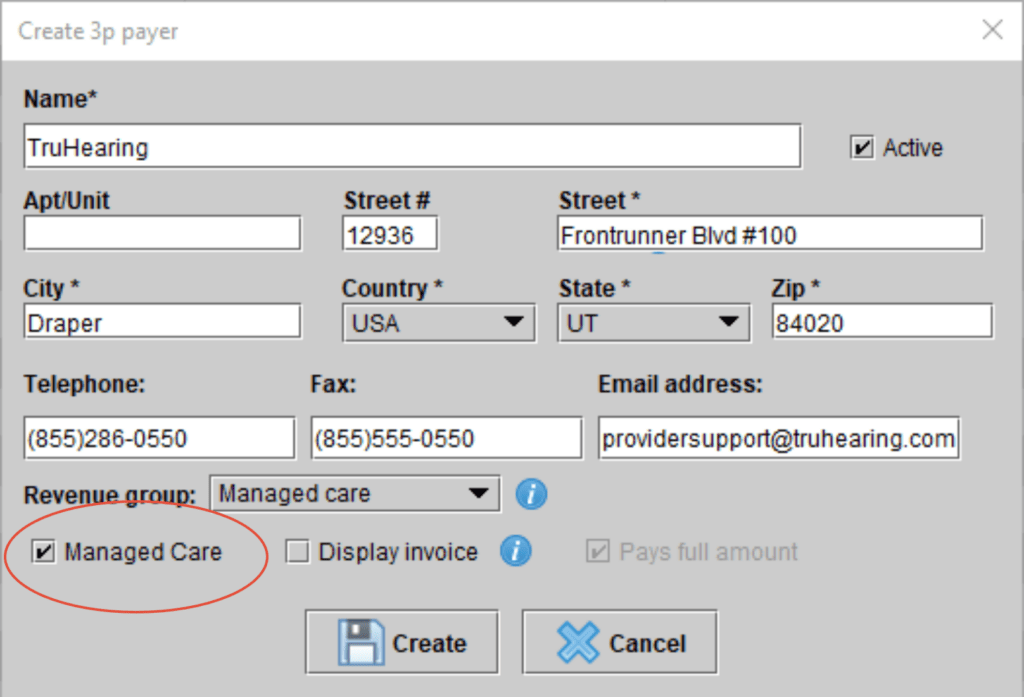This screenshot has width=1024, height=697.
Task: Click the Street field with Frontrunner Blvd
Action: tap(770, 234)
